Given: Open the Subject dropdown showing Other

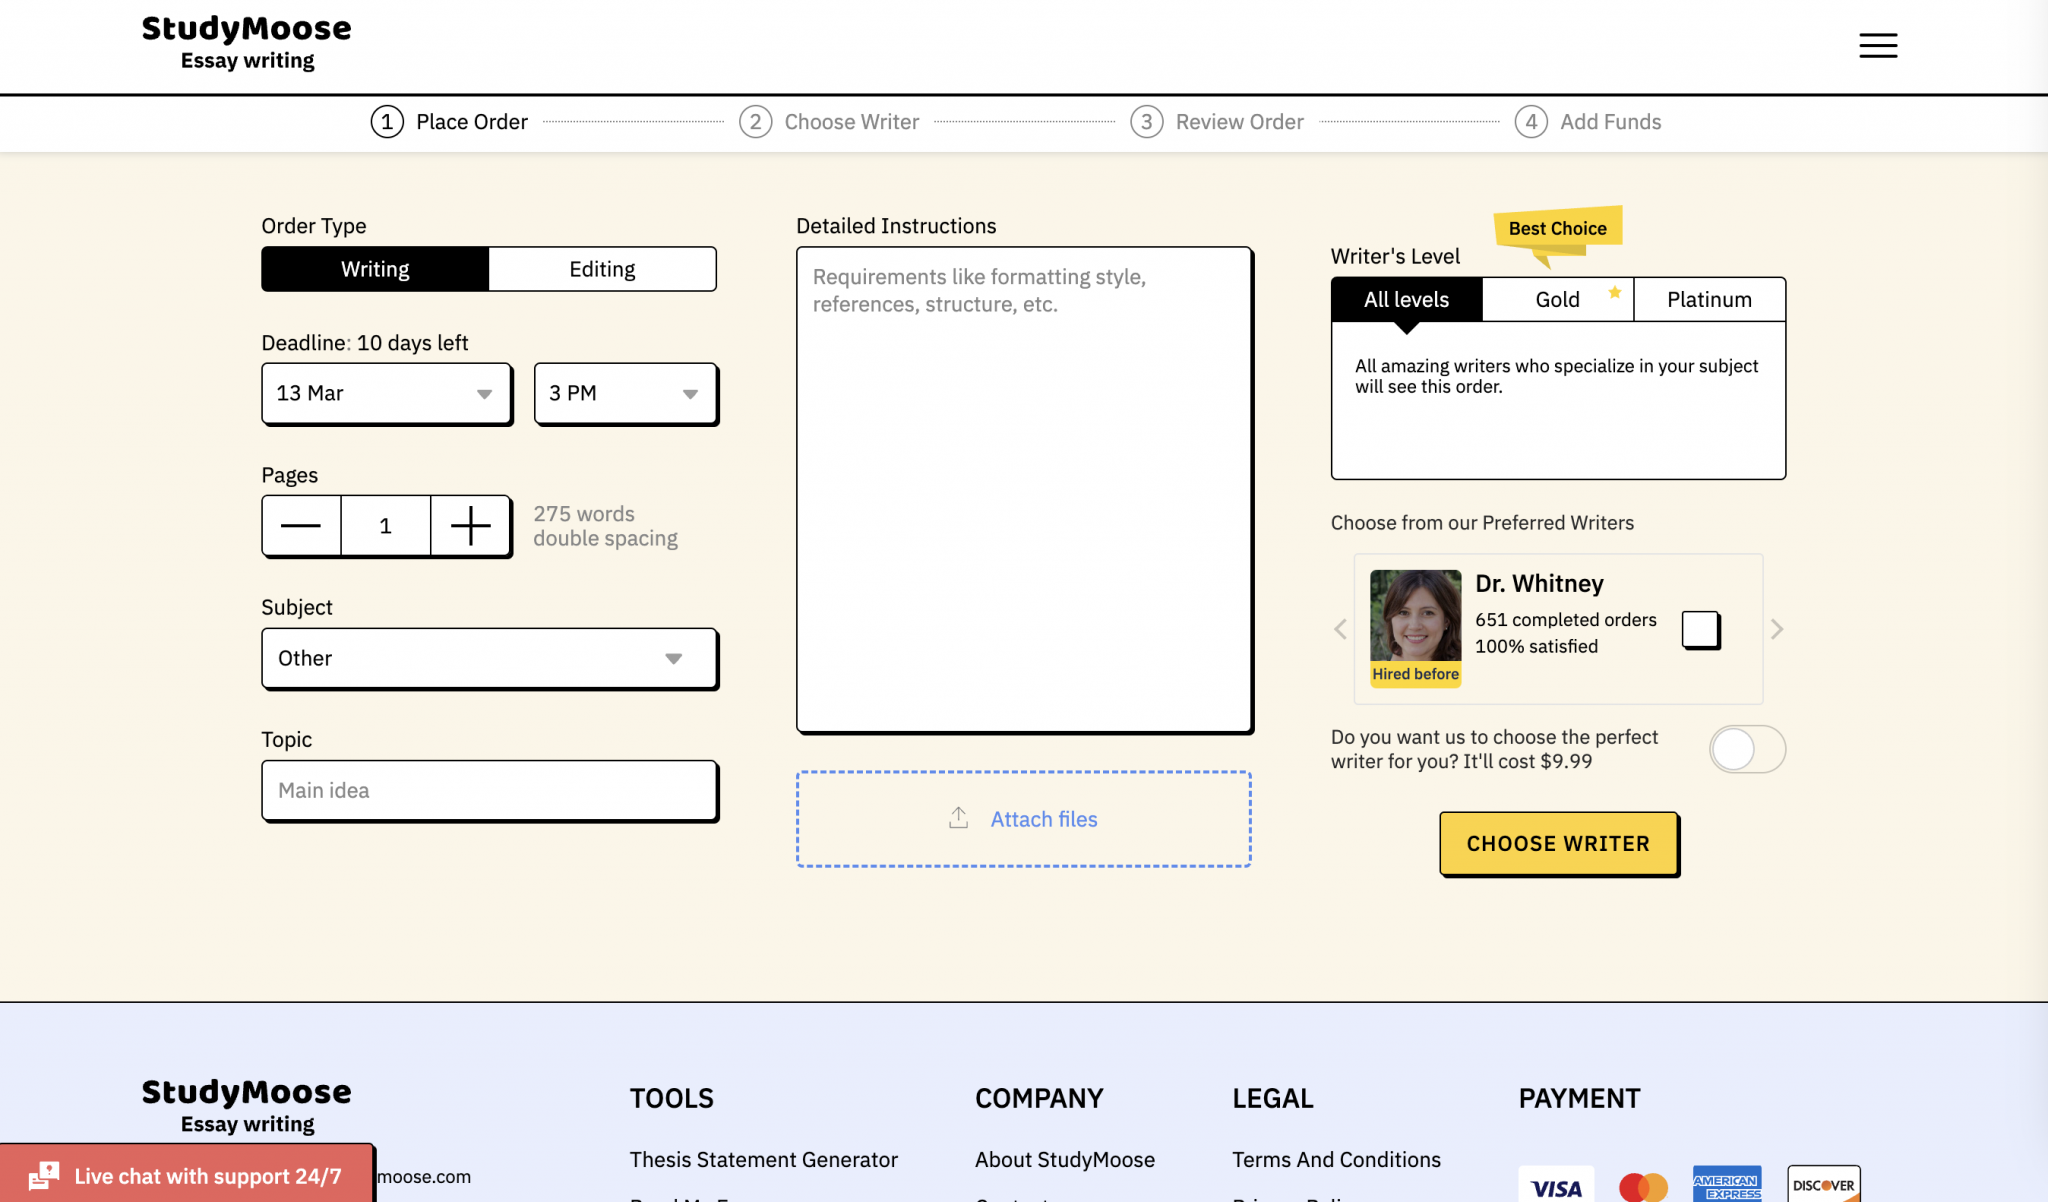Looking at the screenshot, I should coord(489,658).
